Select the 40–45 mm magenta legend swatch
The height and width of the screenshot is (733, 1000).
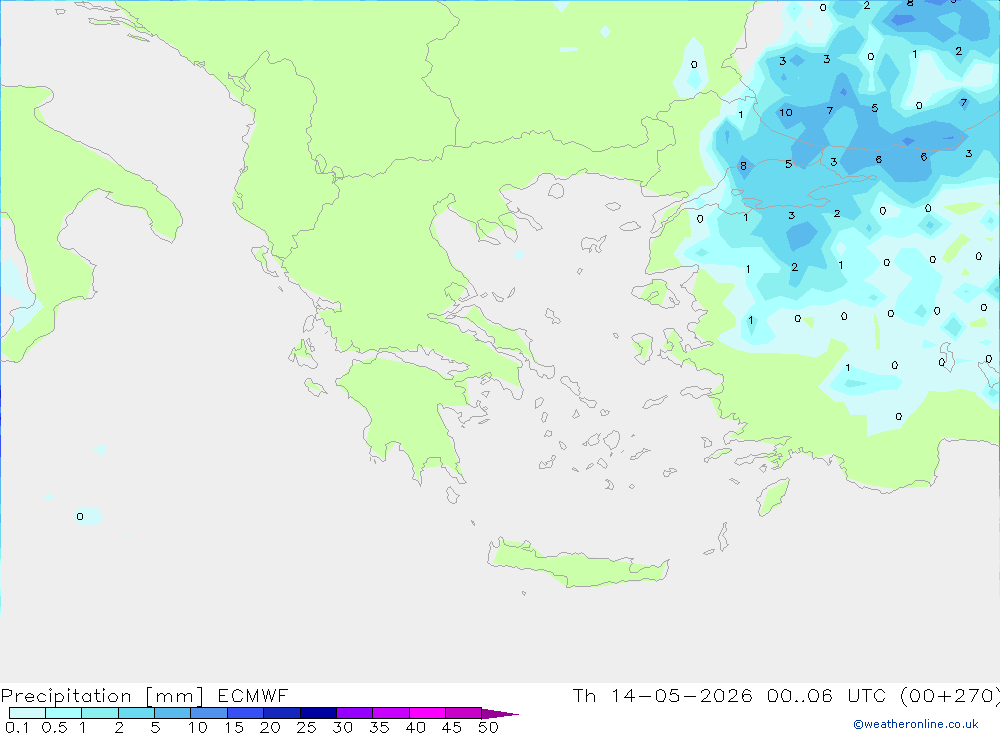(427, 713)
